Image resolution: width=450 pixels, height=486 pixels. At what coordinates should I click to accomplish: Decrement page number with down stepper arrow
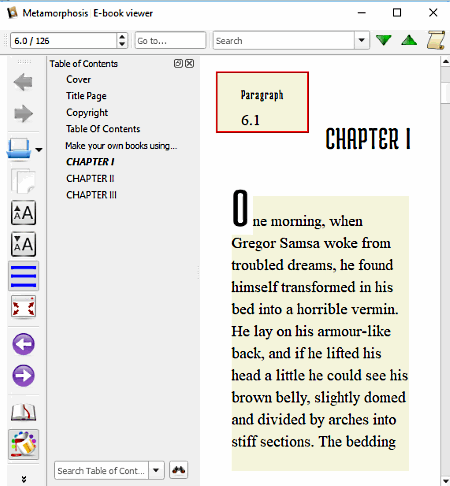pos(122,44)
